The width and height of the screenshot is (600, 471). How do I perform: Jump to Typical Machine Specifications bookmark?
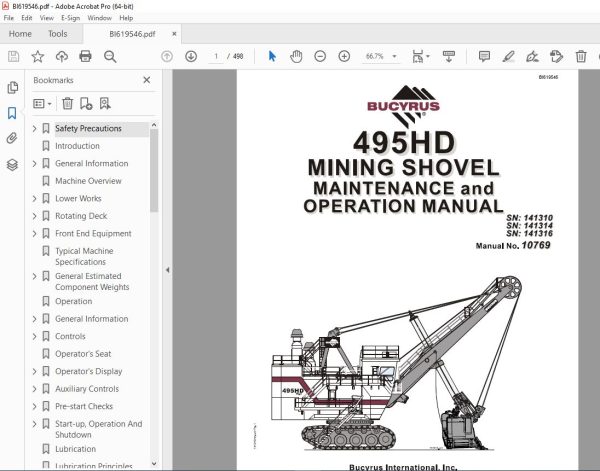(x=84, y=256)
